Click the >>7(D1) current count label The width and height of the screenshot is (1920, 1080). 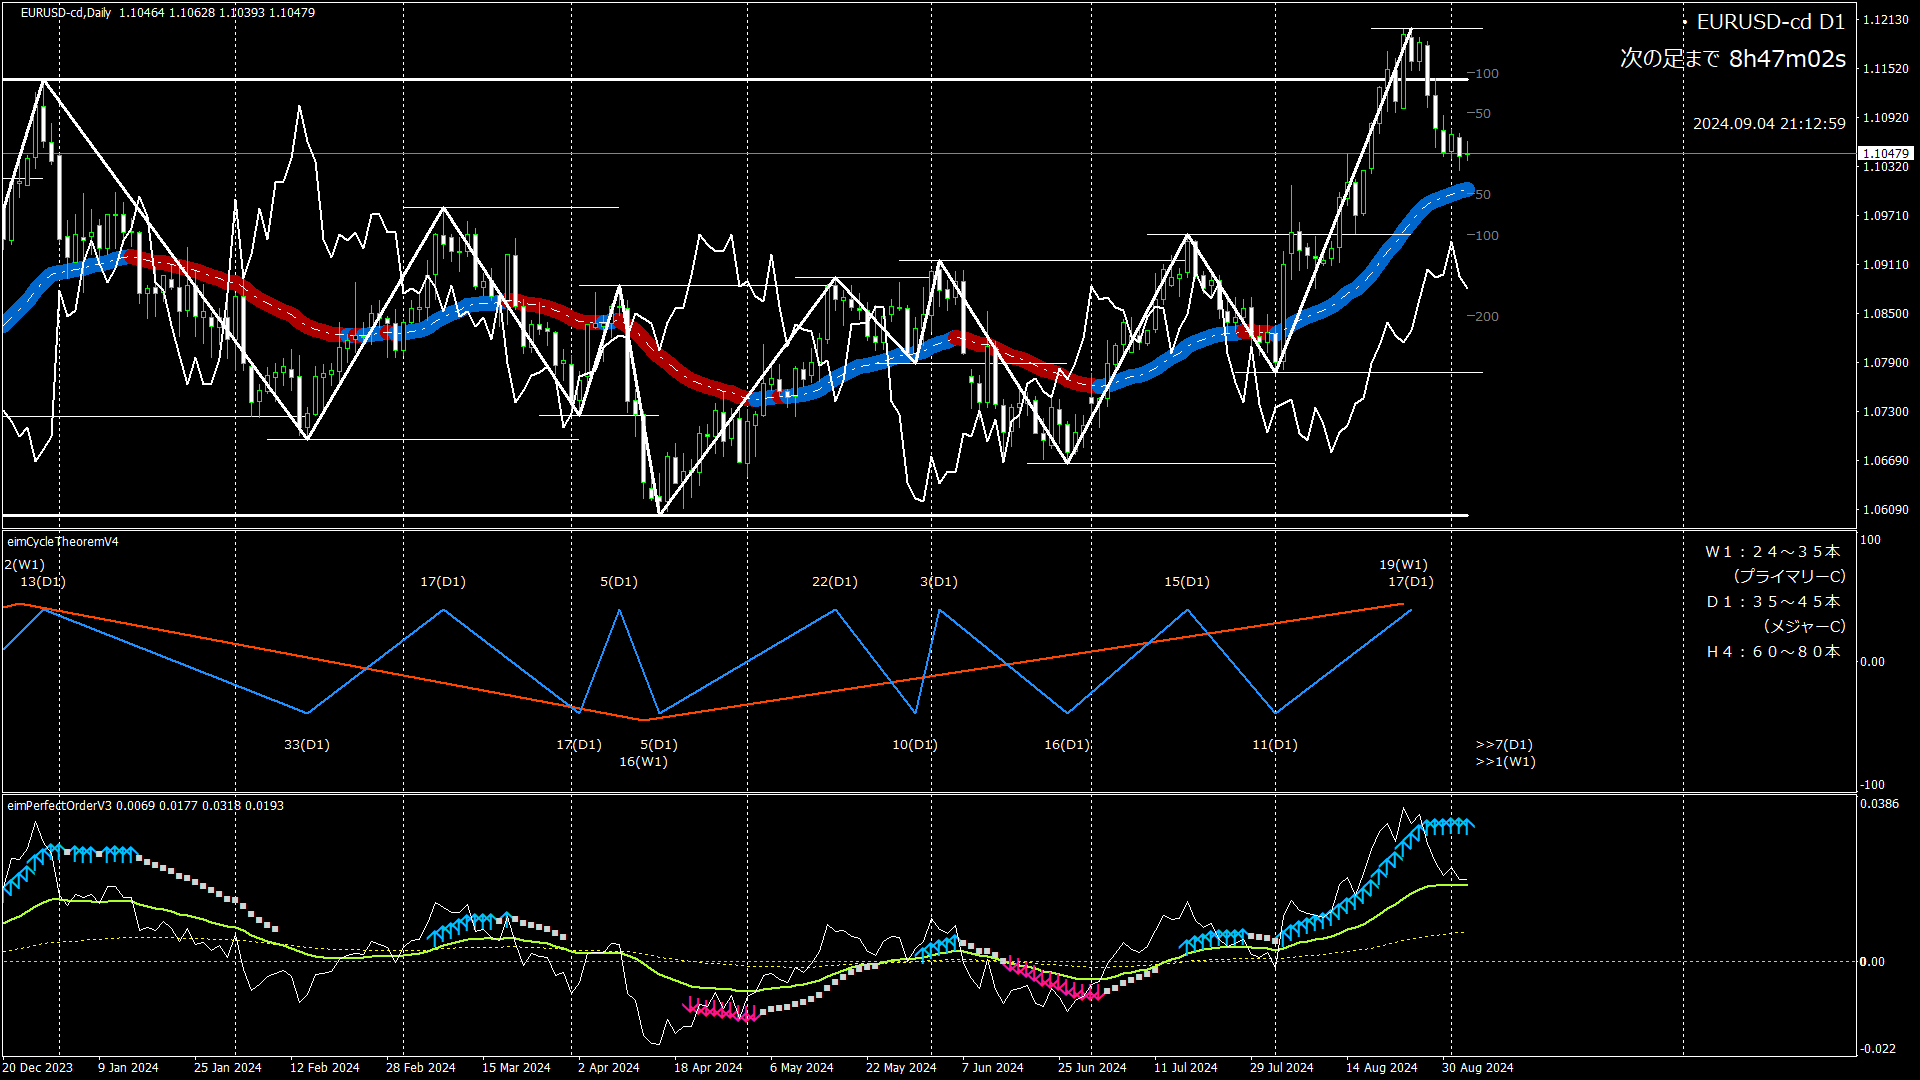(x=1504, y=745)
